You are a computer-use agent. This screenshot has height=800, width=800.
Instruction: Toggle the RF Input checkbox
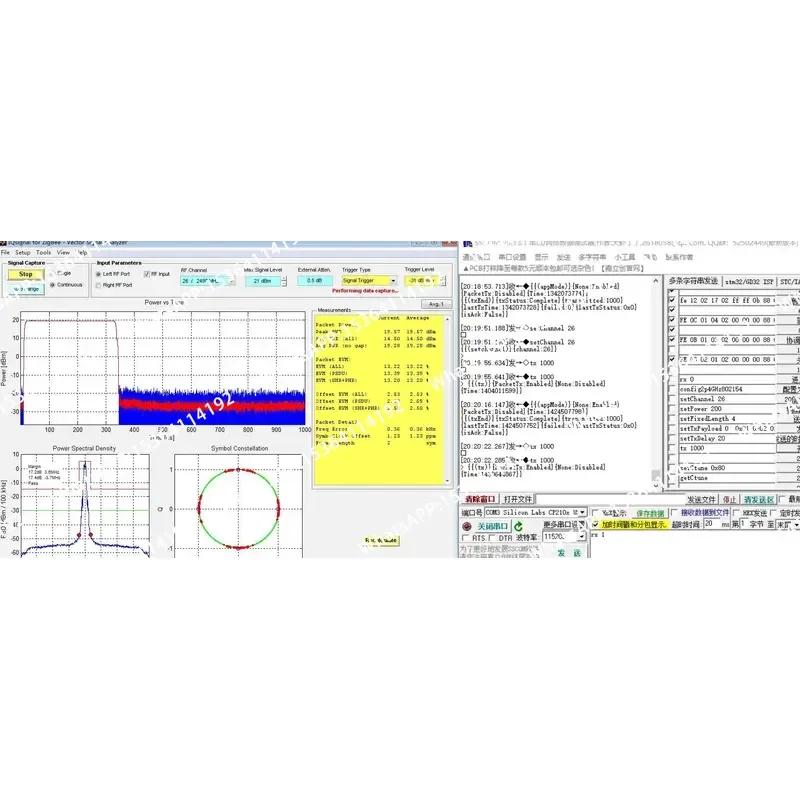146,274
